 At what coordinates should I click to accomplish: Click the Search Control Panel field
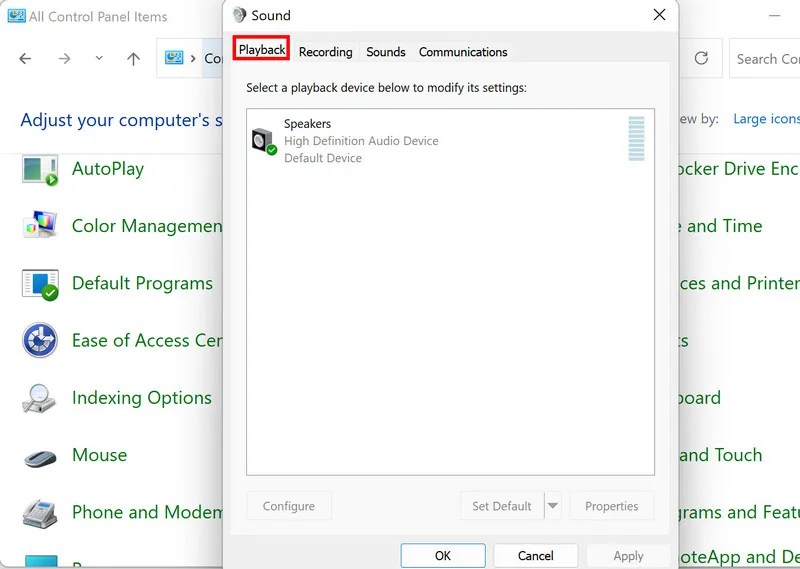(765, 59)
